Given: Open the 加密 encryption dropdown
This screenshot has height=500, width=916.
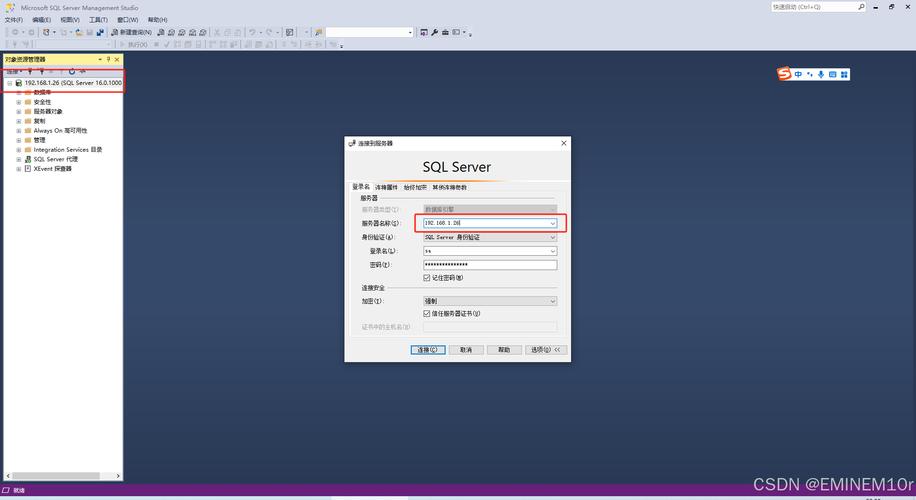Looking at the screenshot, I should click(552, 301).
